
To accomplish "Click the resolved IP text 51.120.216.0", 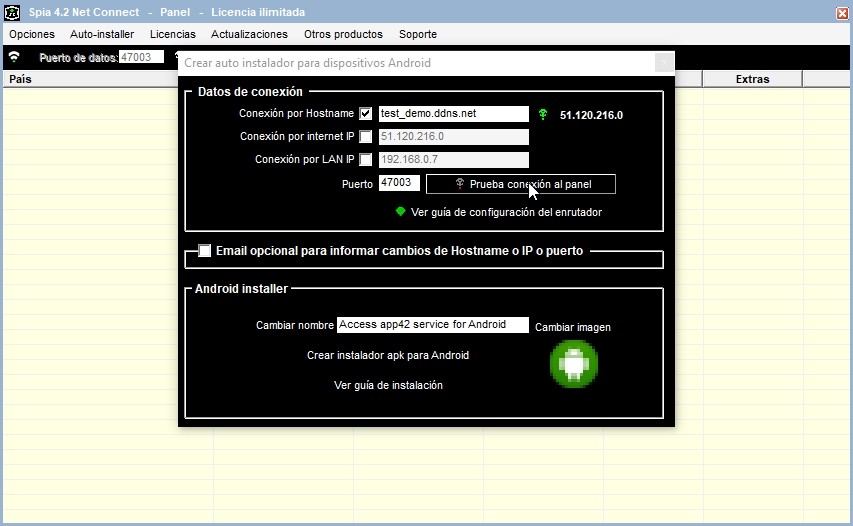I will [591, 115].
